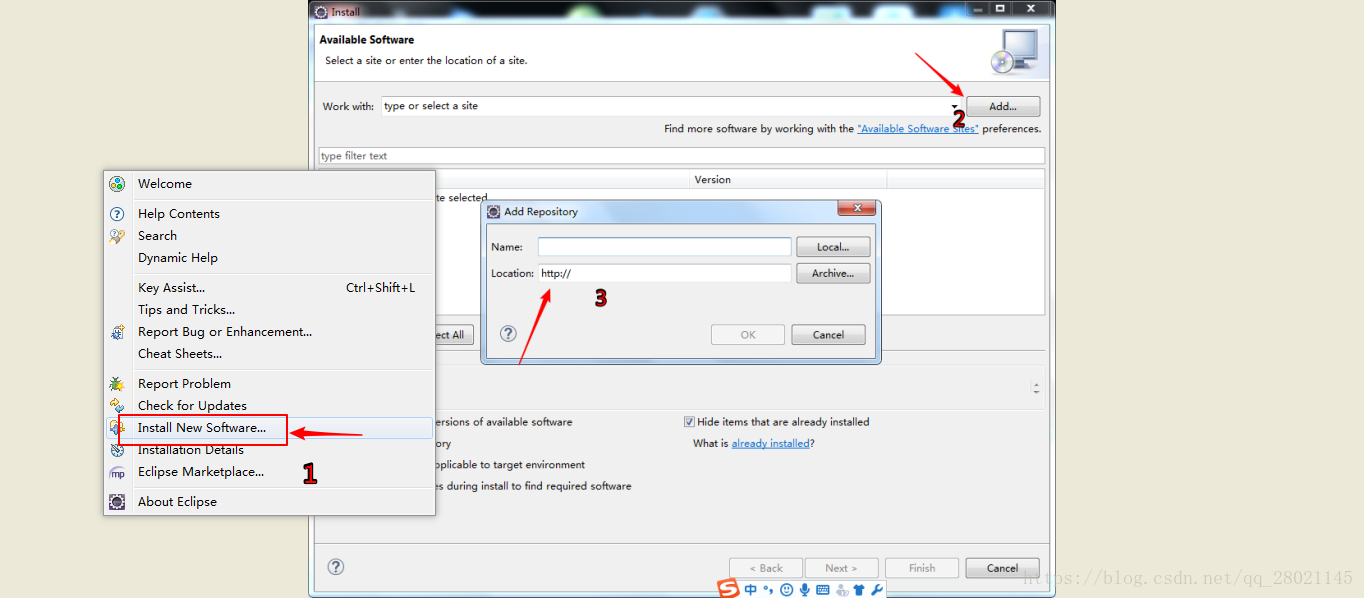Click the Archive... button

coord(833,273)
